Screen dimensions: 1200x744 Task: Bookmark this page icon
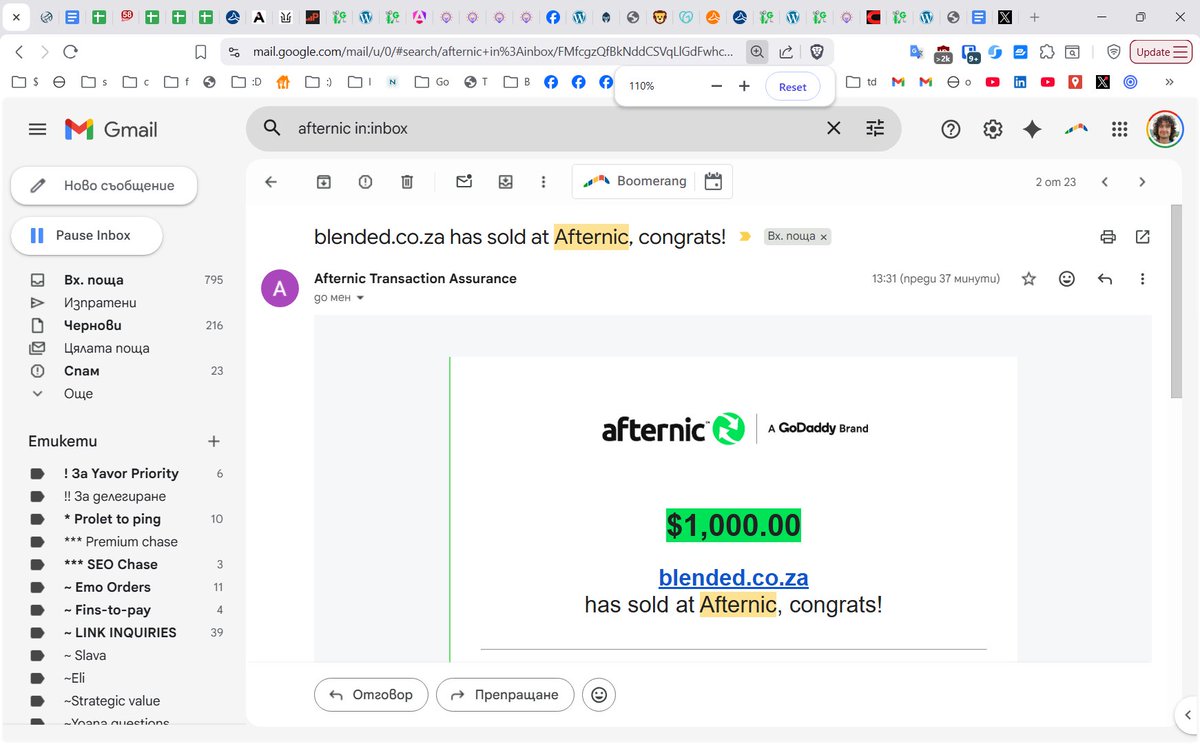click(x=201, y=52)
